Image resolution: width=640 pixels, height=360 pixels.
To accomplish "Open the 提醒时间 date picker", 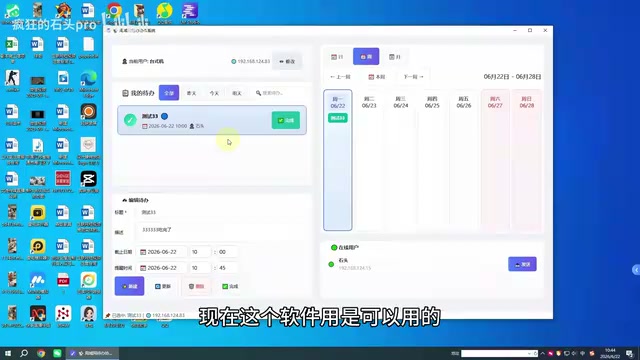I will [162, 268].
